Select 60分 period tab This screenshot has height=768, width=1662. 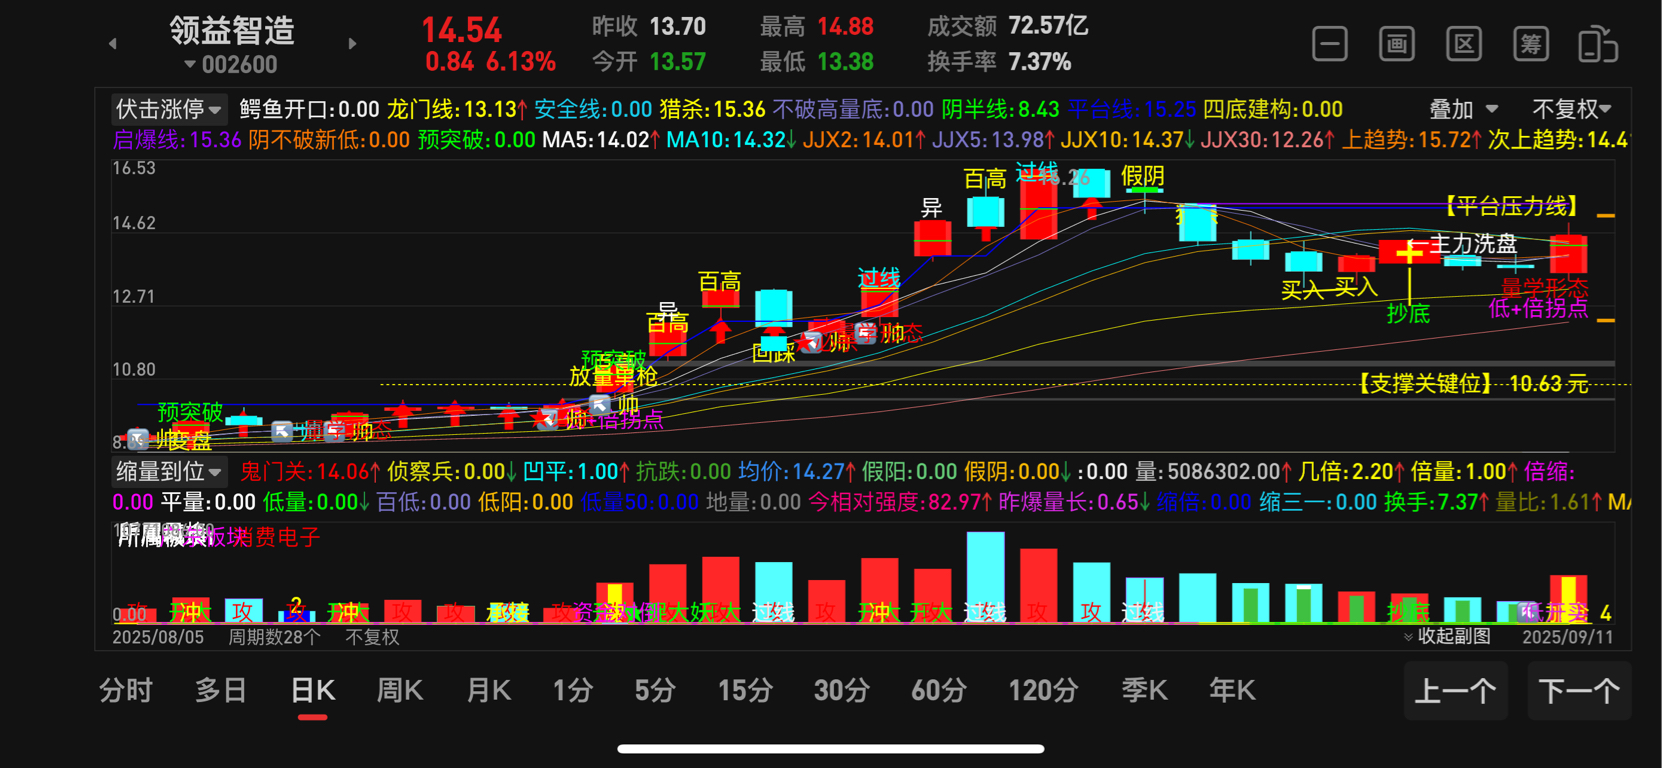(939, 690)
